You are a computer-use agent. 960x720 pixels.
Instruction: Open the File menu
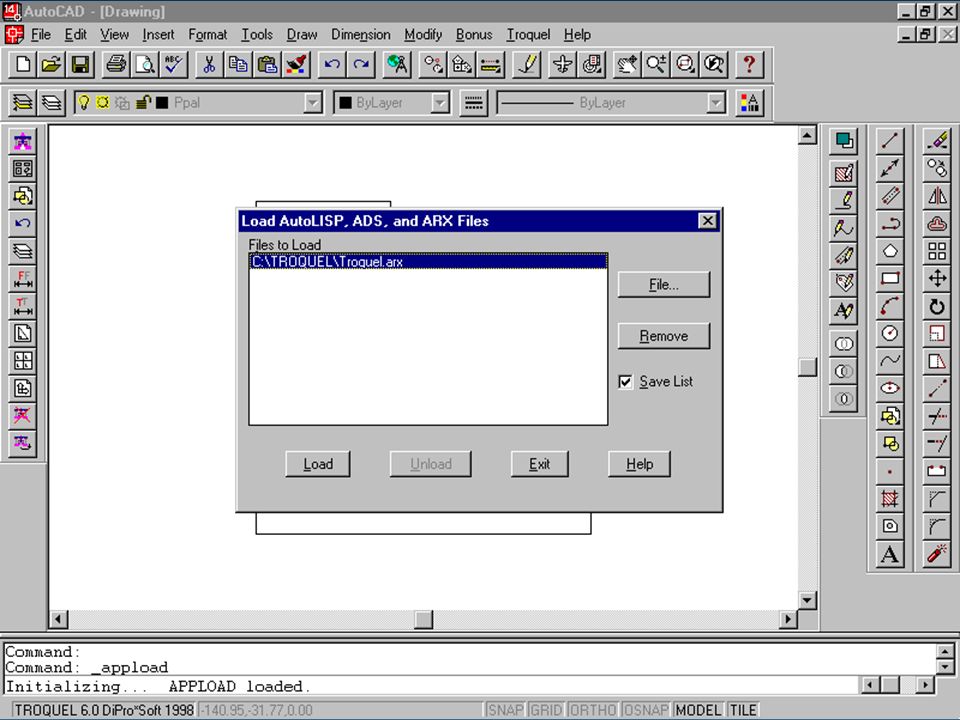tap(40, 35)
